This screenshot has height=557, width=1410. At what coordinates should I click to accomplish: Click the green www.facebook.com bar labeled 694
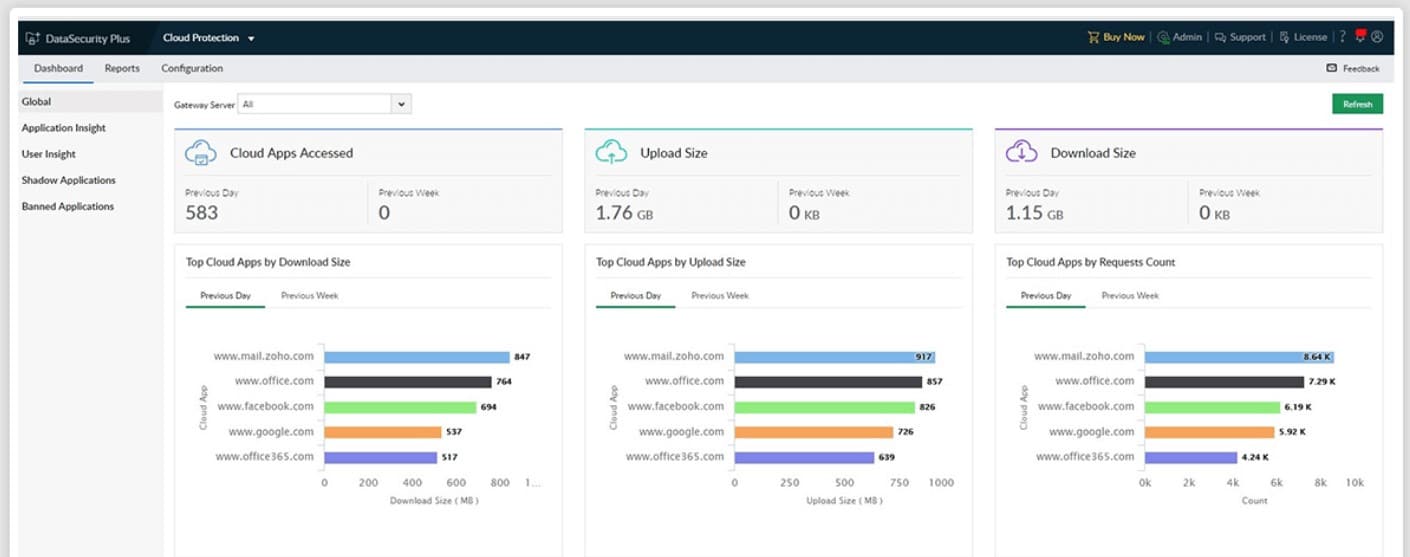tap(401, 407)
